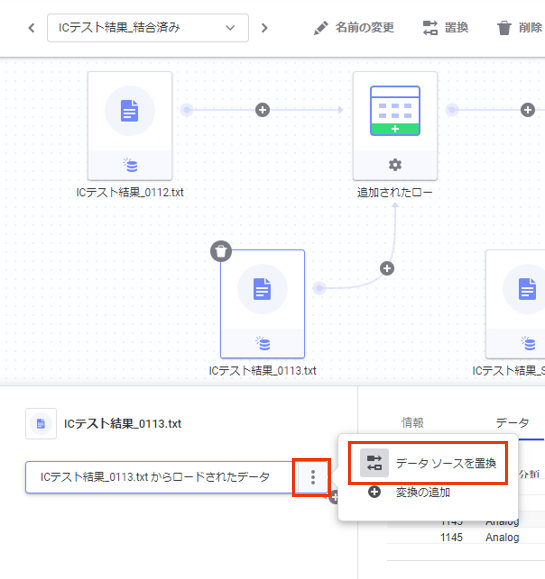Switch to the 情報 tab
The height and width of the screenshot is (579, 545).
[412, 422]
